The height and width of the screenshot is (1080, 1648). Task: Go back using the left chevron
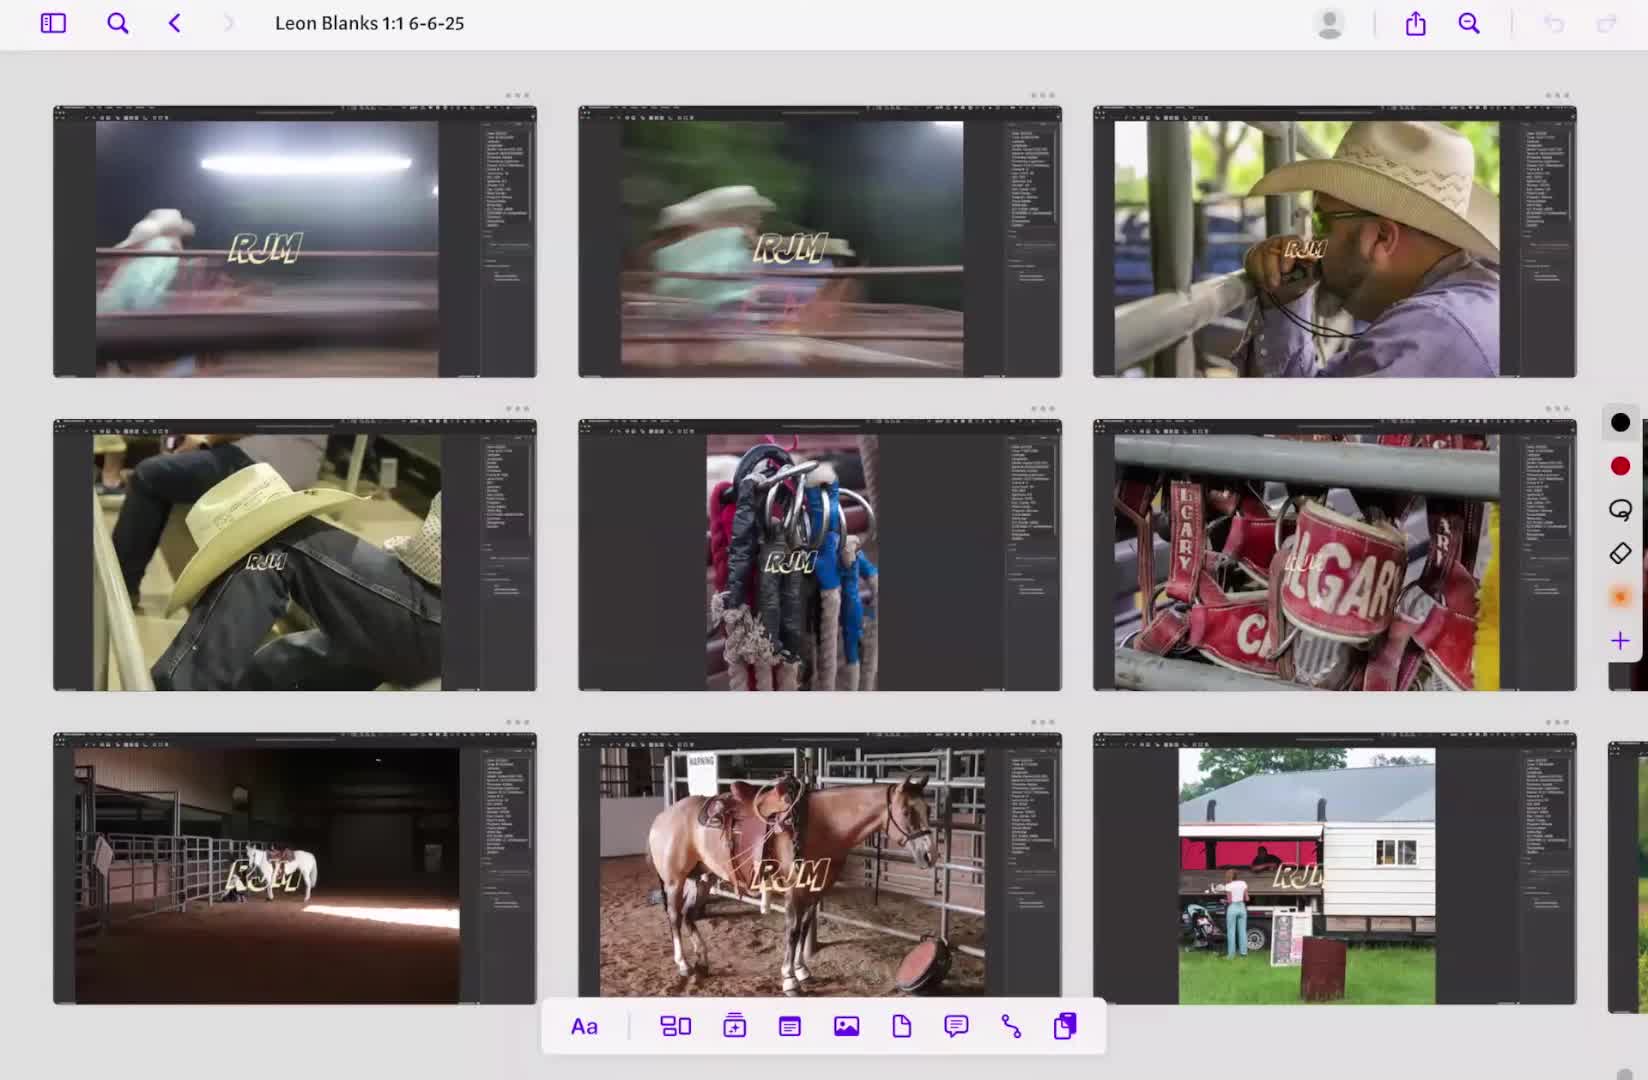point(175,23)
